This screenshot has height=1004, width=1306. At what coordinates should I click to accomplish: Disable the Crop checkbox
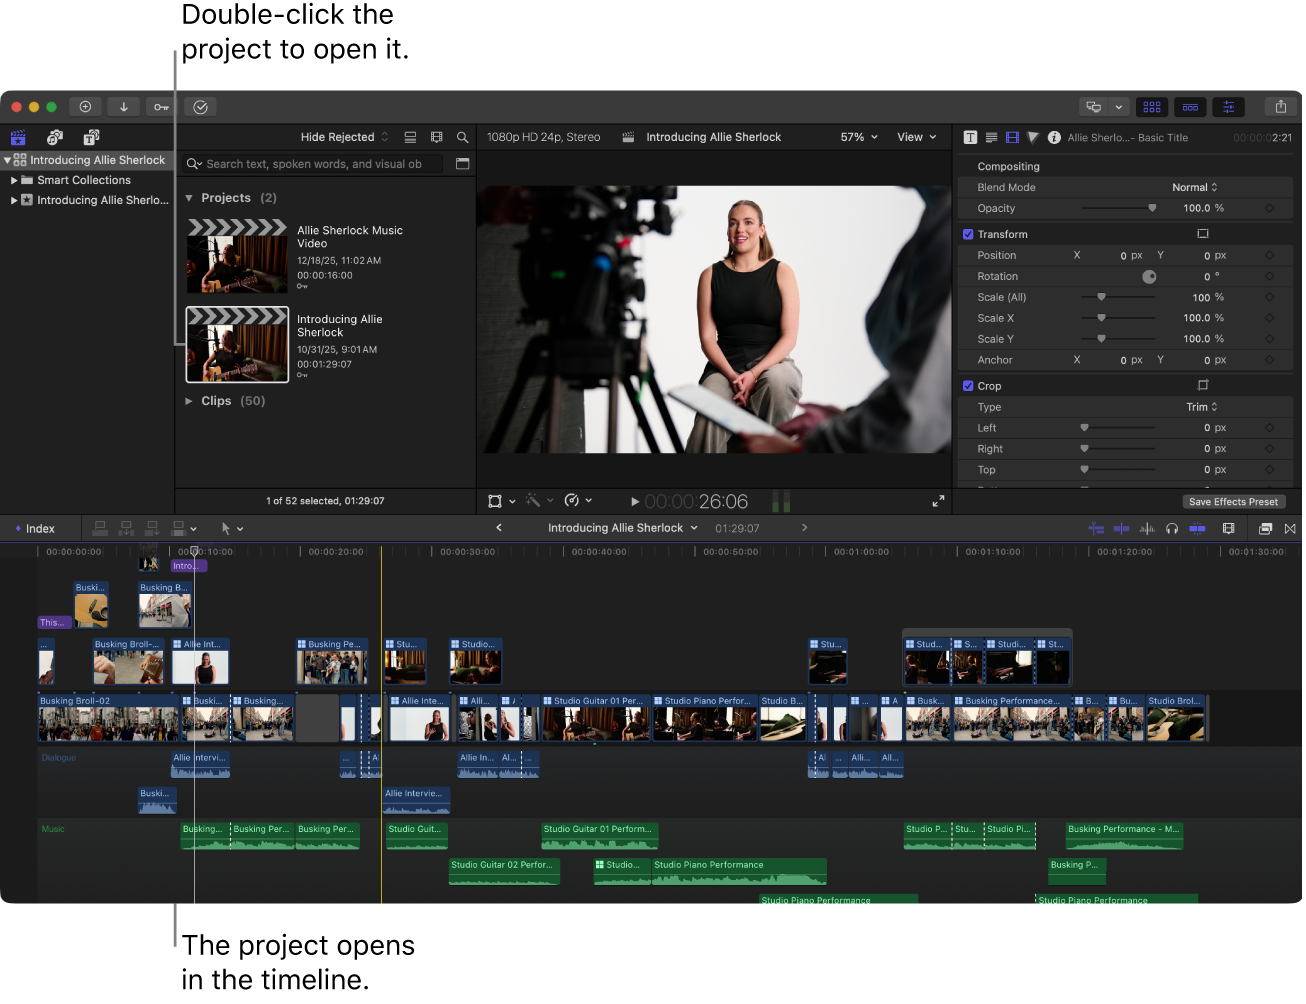point(968,387)
